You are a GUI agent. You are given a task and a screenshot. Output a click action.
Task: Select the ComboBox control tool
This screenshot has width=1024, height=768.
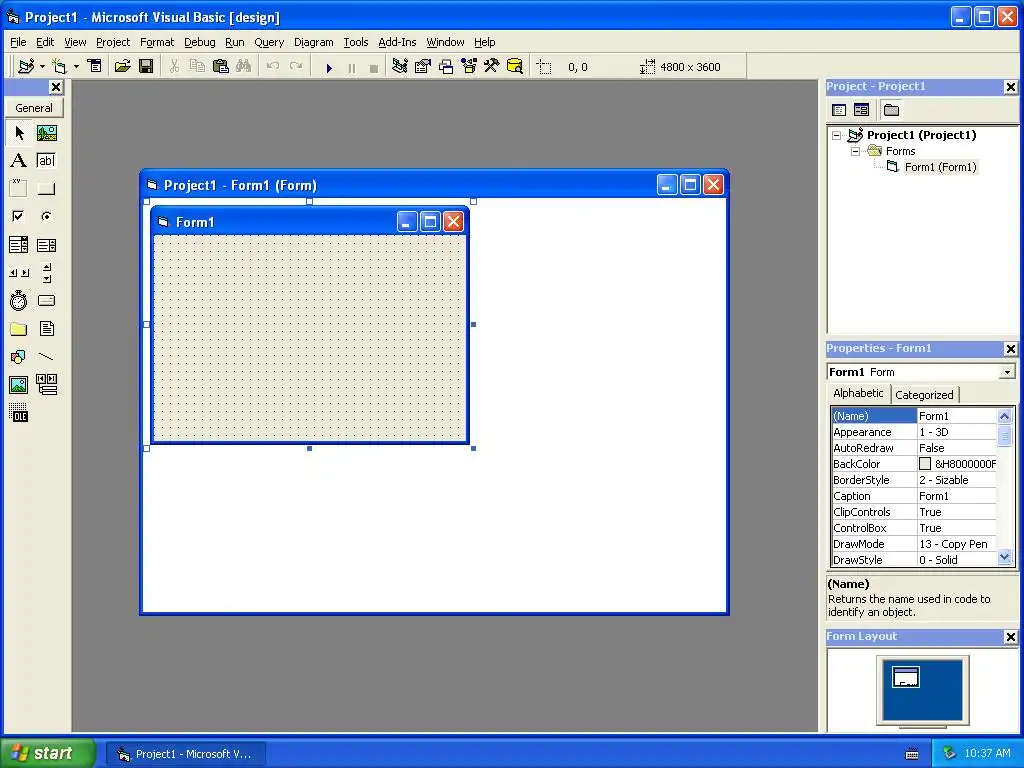coord(19,245)
